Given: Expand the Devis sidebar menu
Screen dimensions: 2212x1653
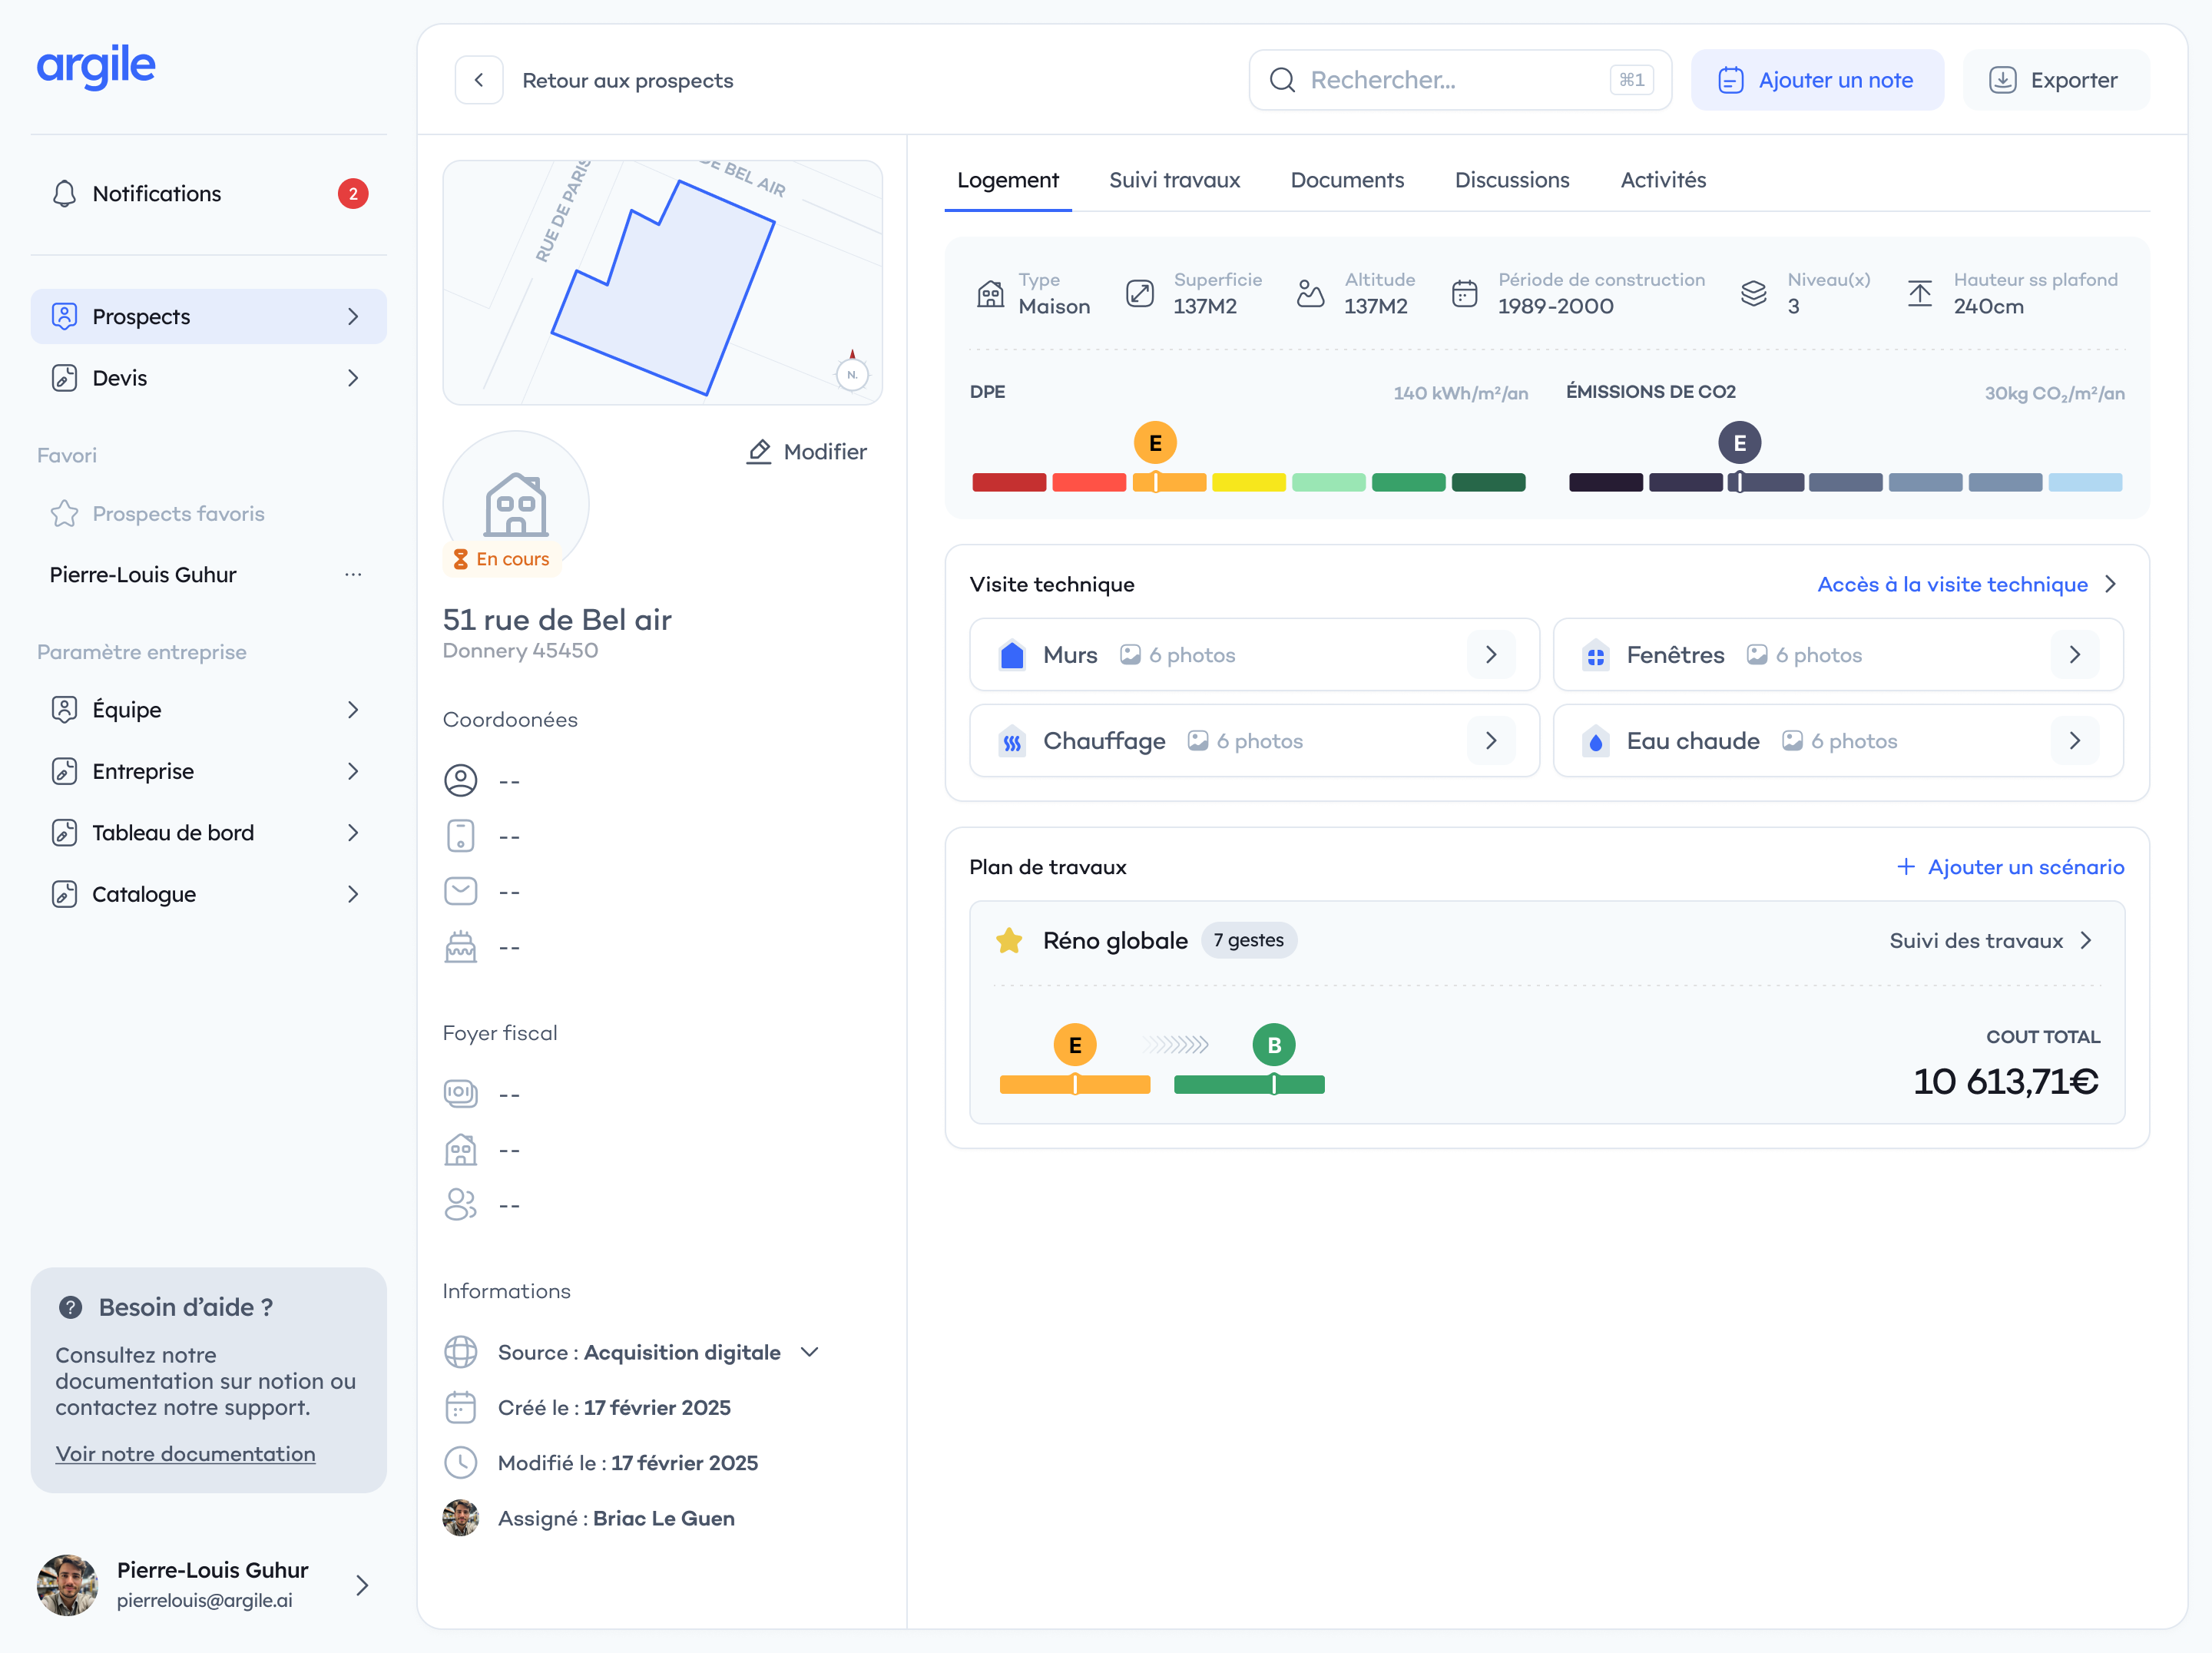Looking at the screenshot, I should coord(208,378).
